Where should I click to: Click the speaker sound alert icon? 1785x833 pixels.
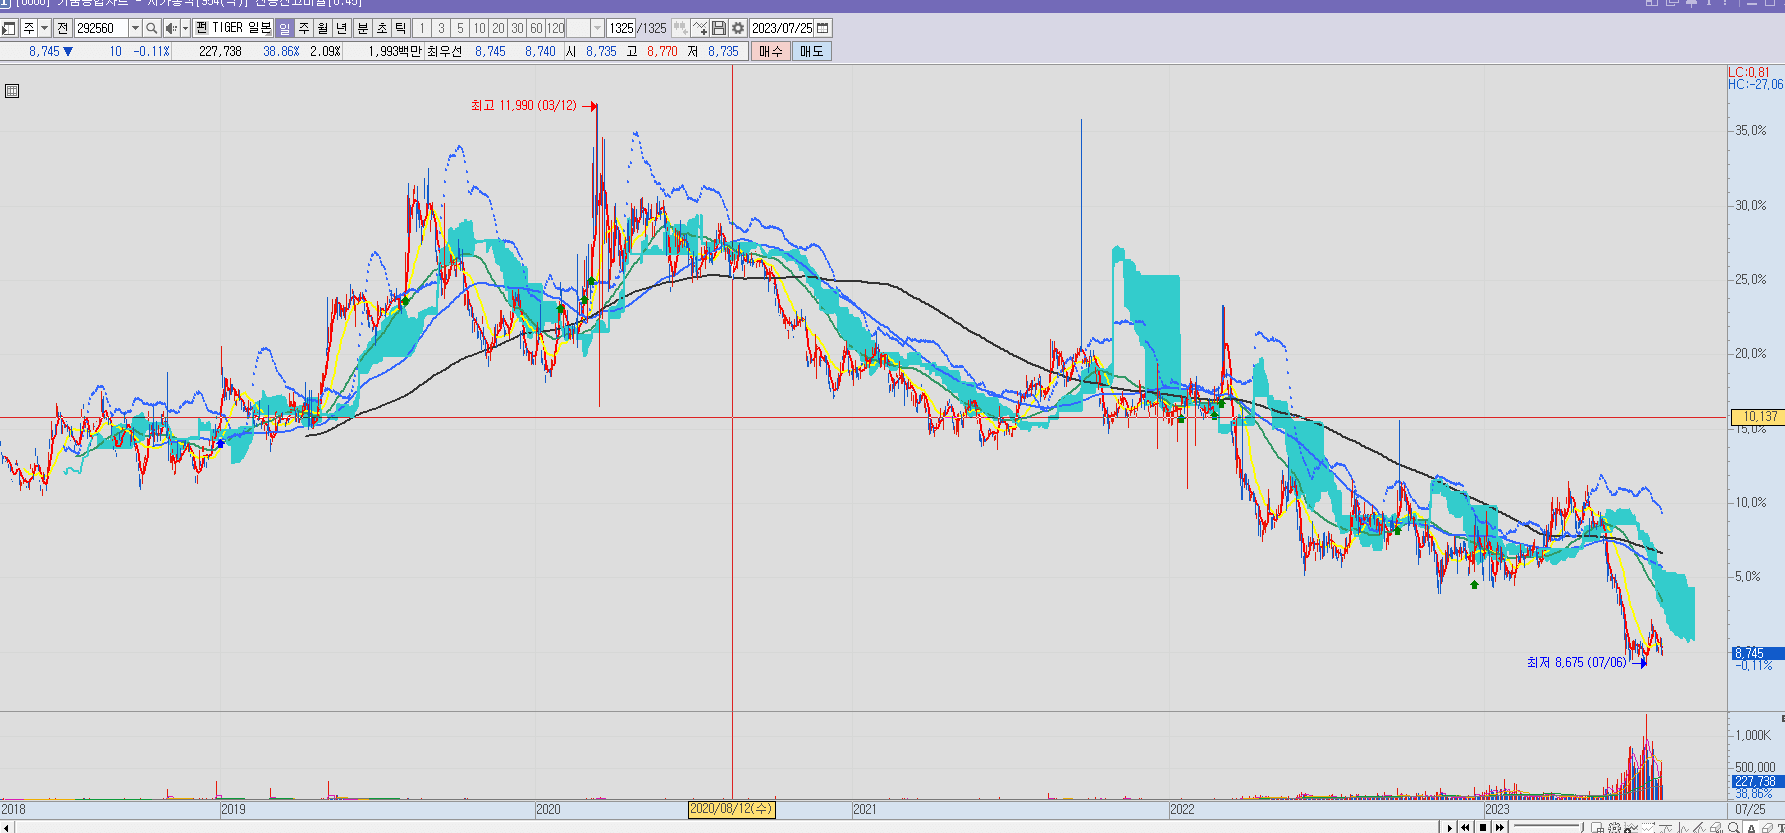click(171, 28)
